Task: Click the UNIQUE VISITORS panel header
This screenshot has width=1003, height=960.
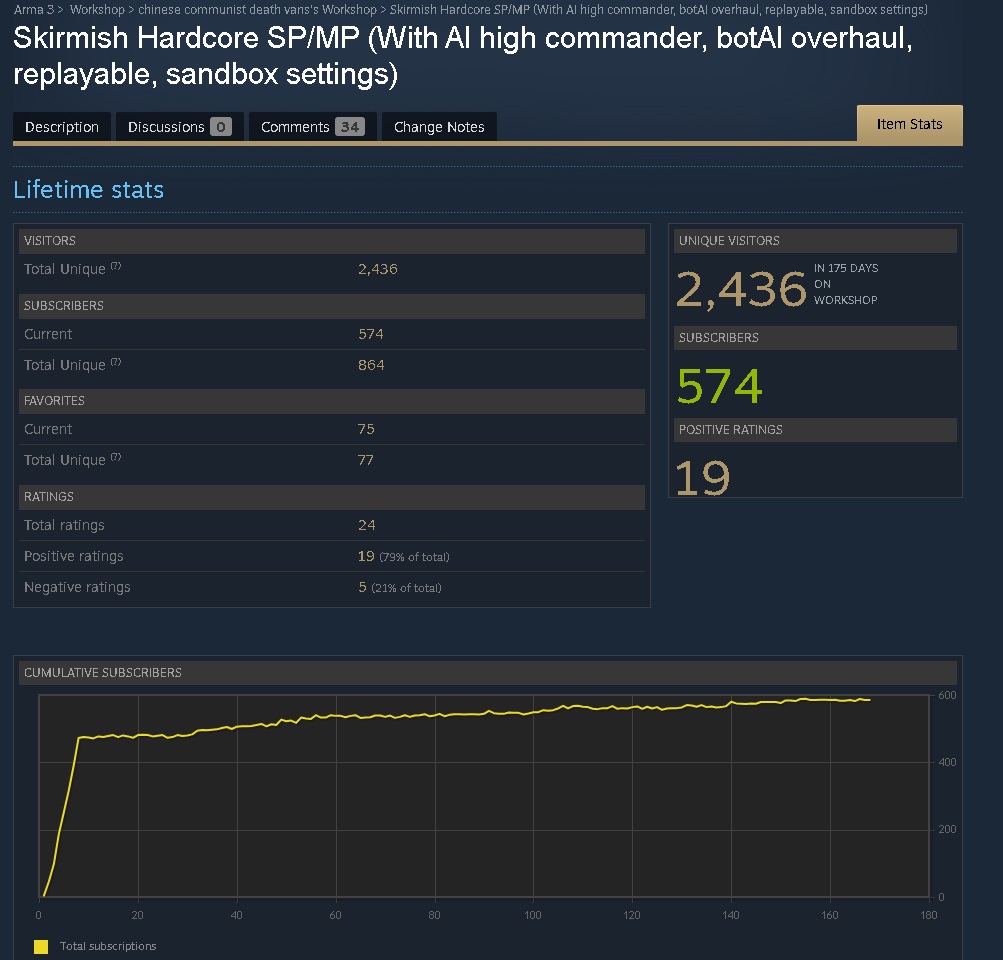Action: (x=816, y=241)
